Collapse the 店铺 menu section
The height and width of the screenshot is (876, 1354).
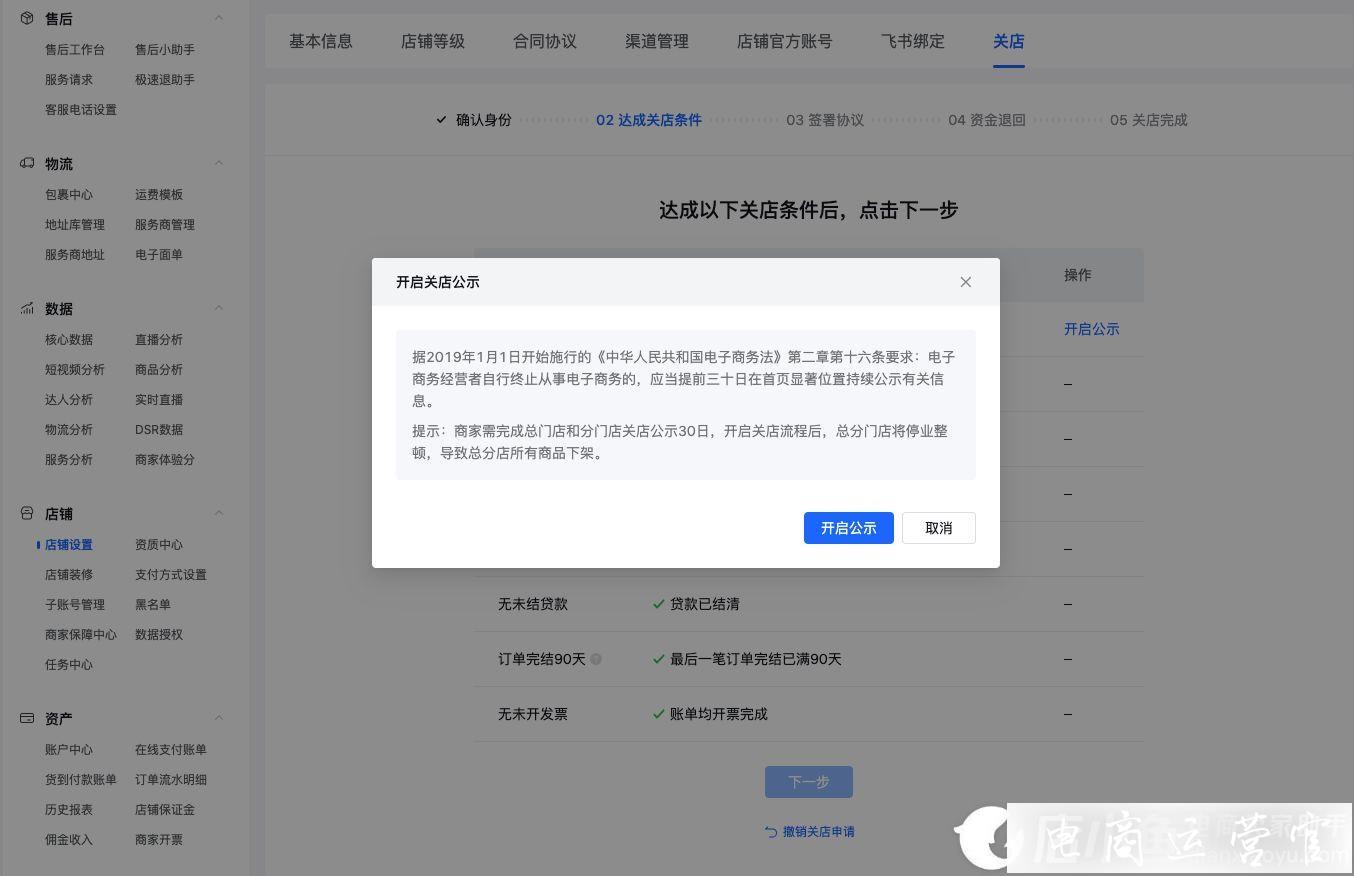pyautogui.click(x=219, y=512)
